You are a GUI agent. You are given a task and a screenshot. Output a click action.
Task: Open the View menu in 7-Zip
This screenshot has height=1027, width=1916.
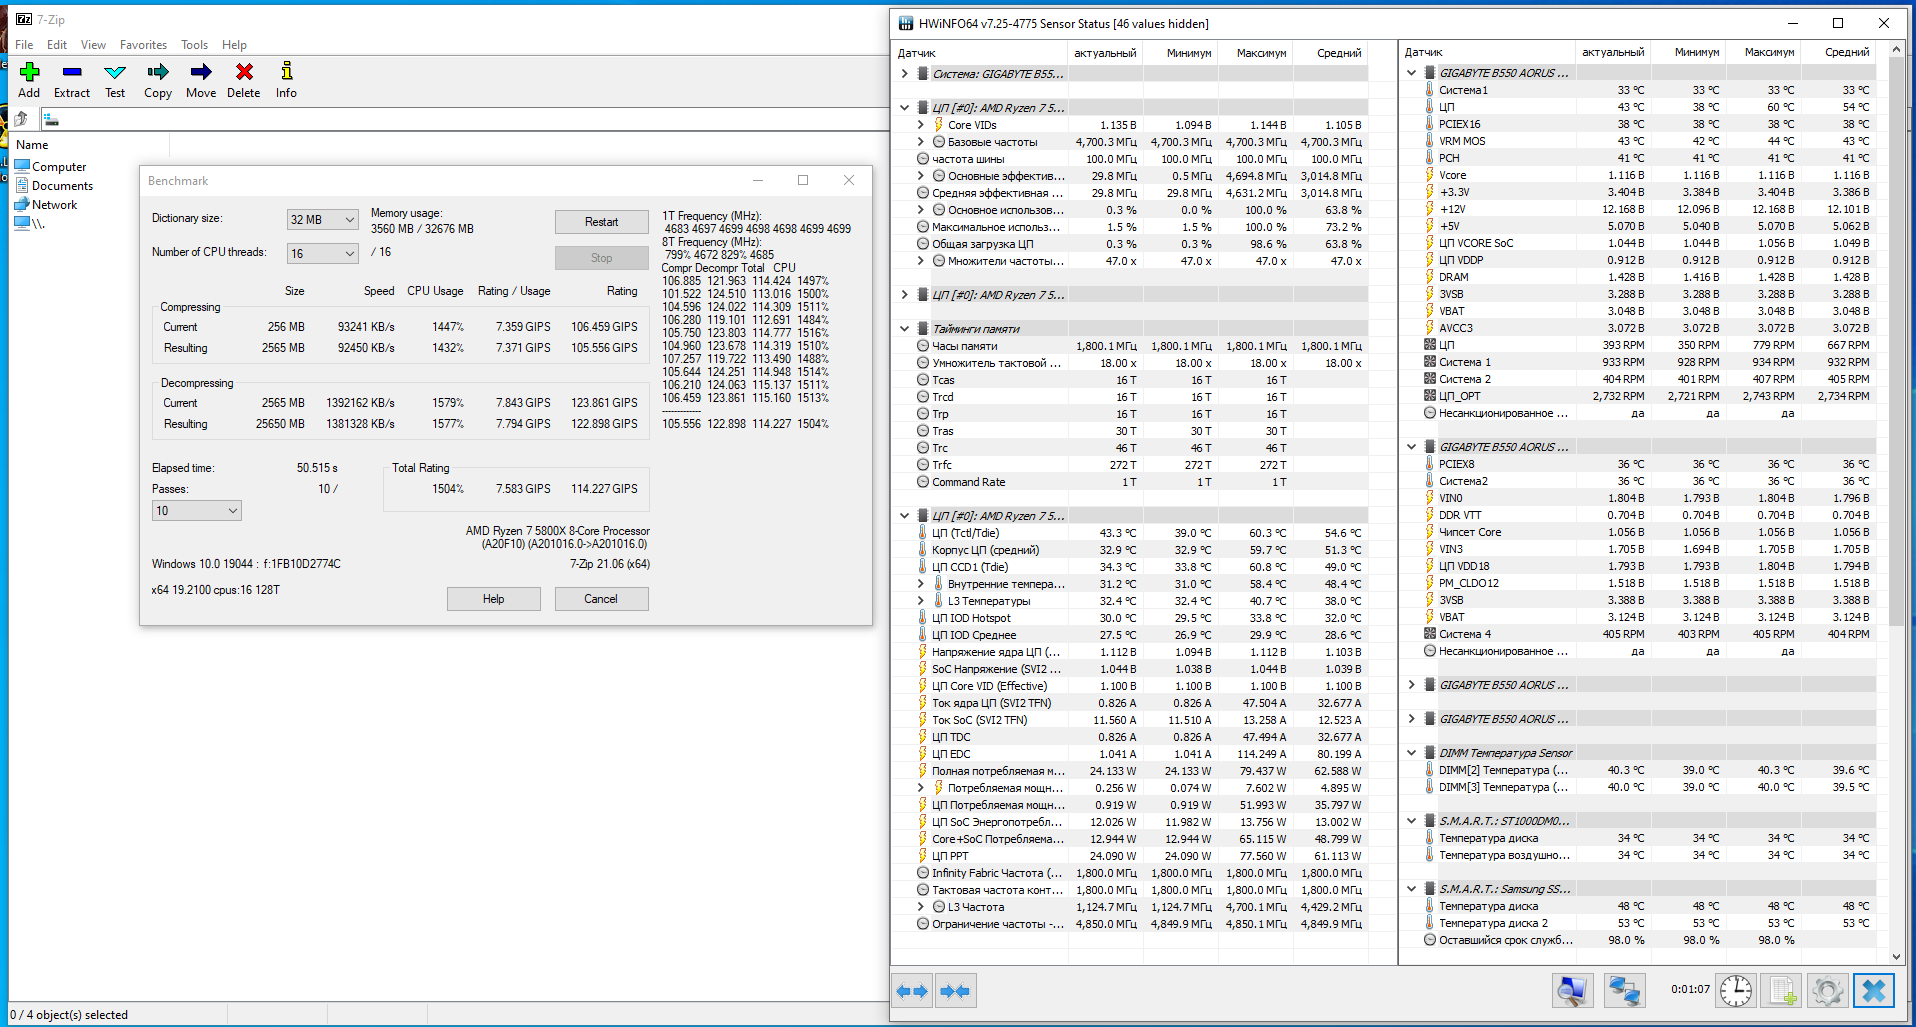(93, 45)
